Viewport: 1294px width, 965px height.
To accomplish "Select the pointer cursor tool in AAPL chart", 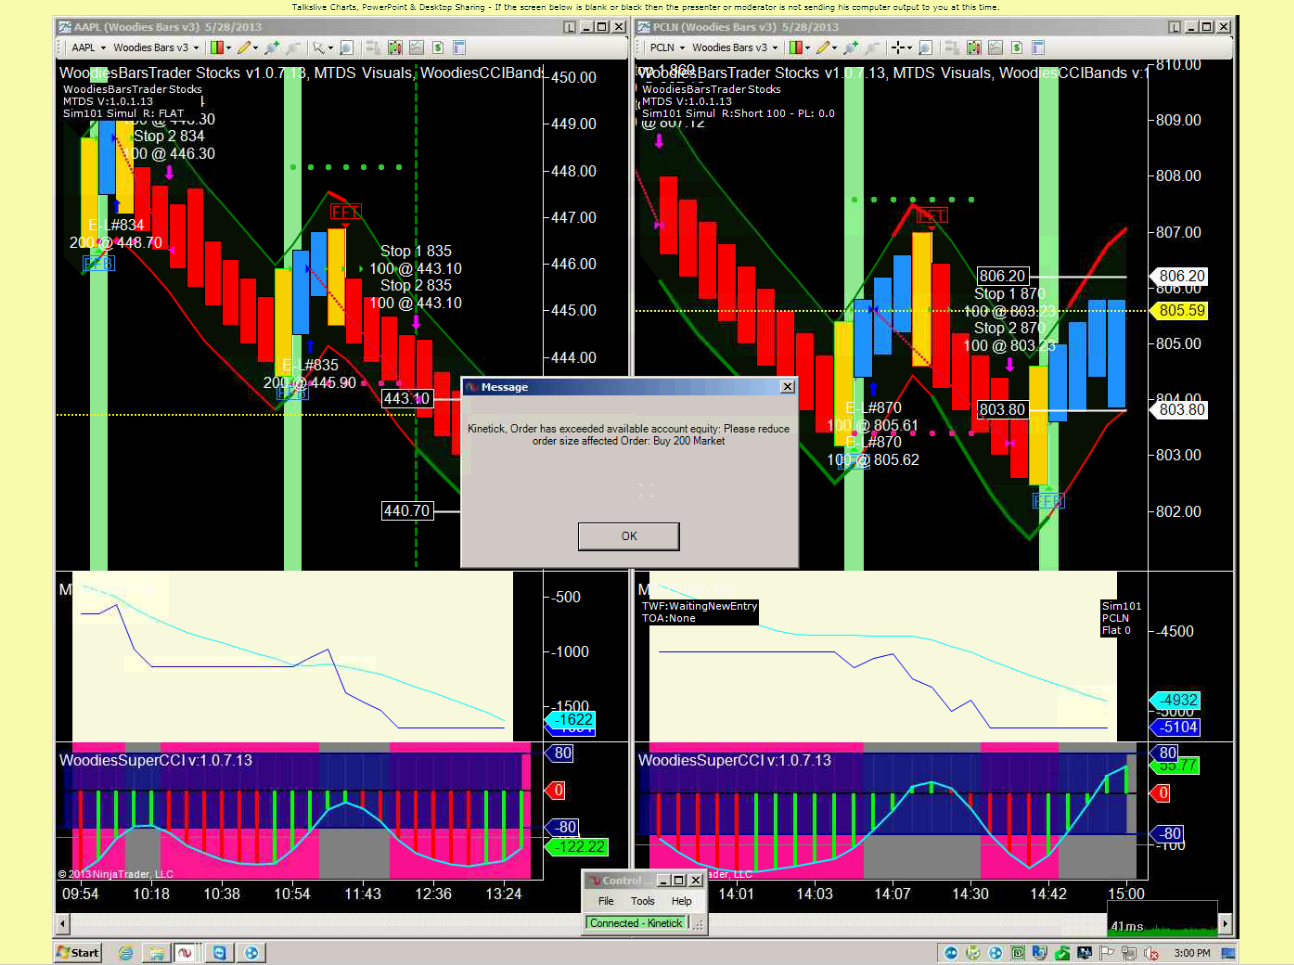I will click(318, 47).
